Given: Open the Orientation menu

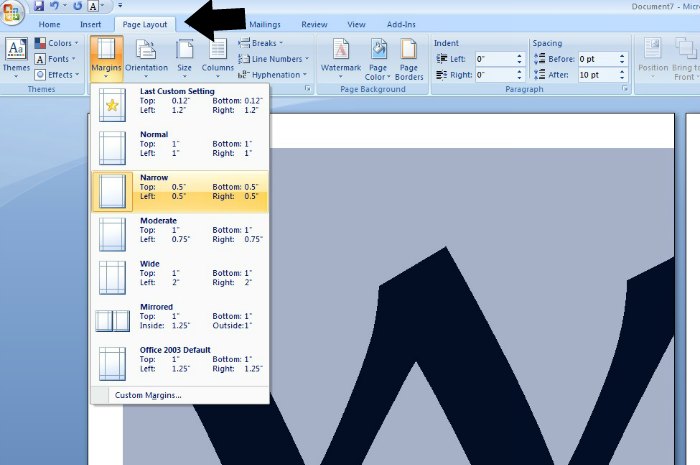Looking at the screenshot, I should point(146,58).
